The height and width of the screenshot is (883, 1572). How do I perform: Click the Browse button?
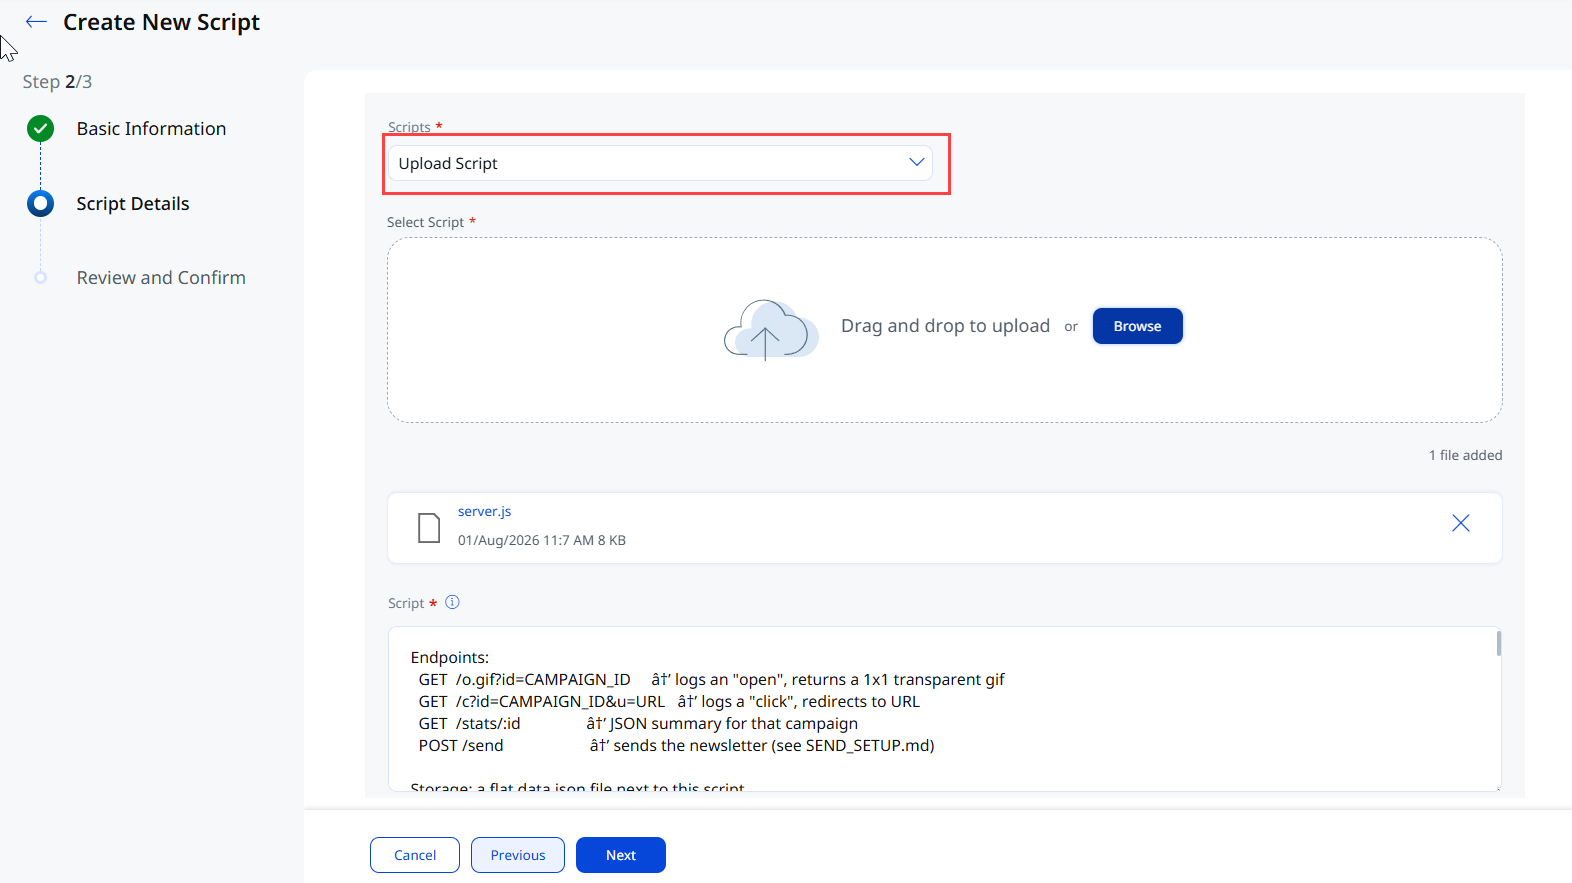[1137, 326]
